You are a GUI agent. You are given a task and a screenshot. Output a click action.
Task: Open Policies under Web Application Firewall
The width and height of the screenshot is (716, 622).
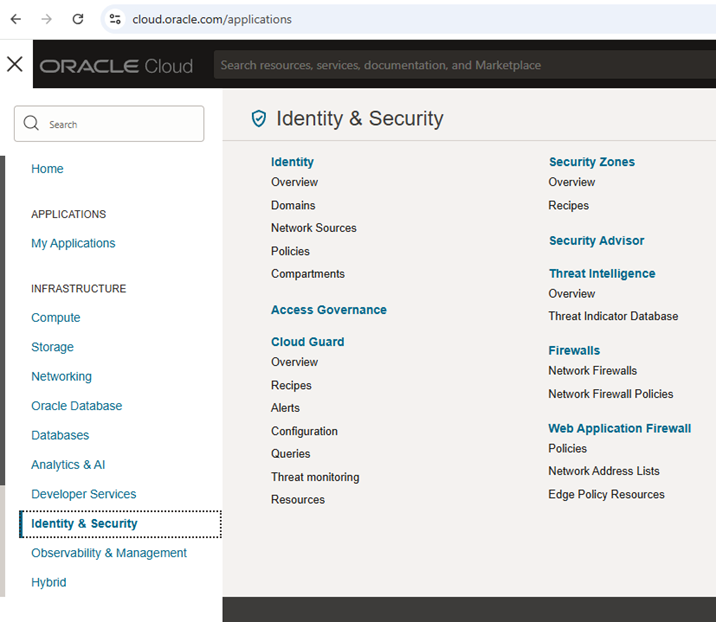pos(568,448)
